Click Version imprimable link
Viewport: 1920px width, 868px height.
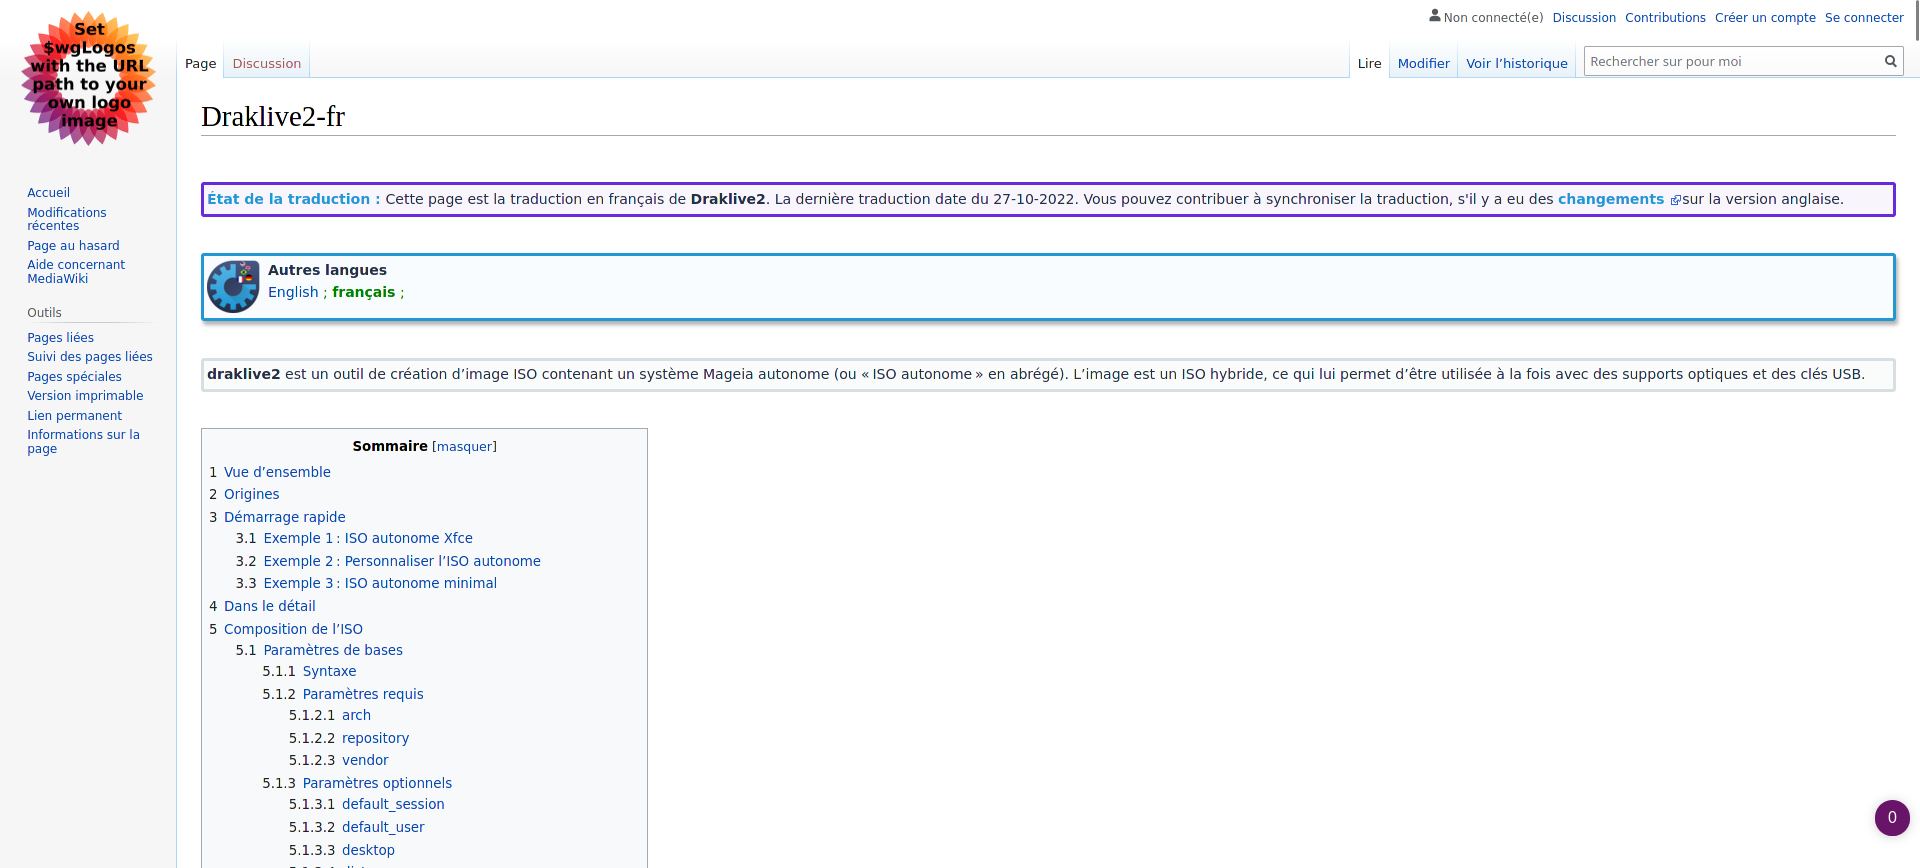pos(85,396)
